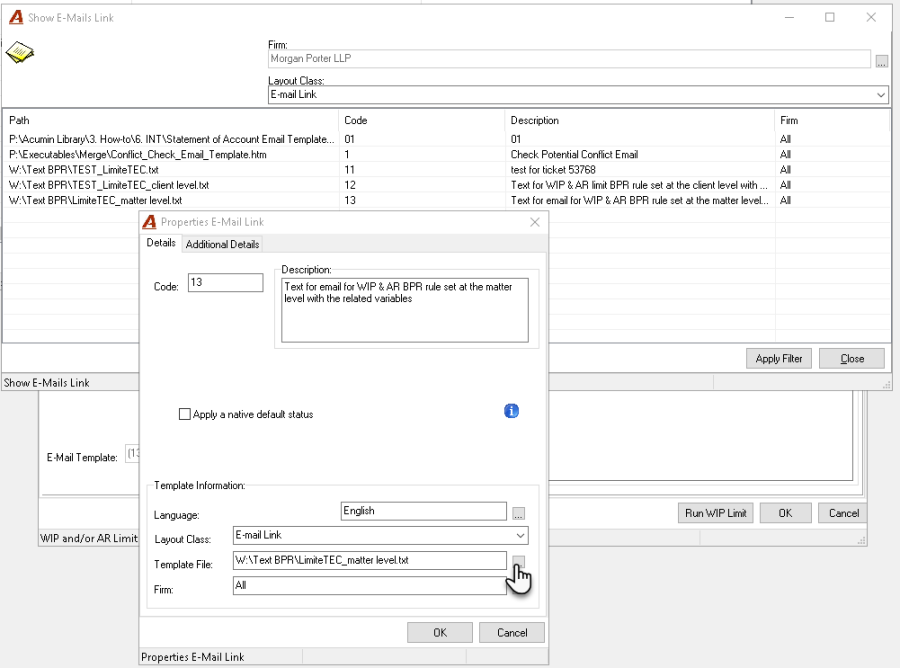This screenshot has width=900, height=668.
Task: Focus the Language field showing English
Action: [424, 511]
